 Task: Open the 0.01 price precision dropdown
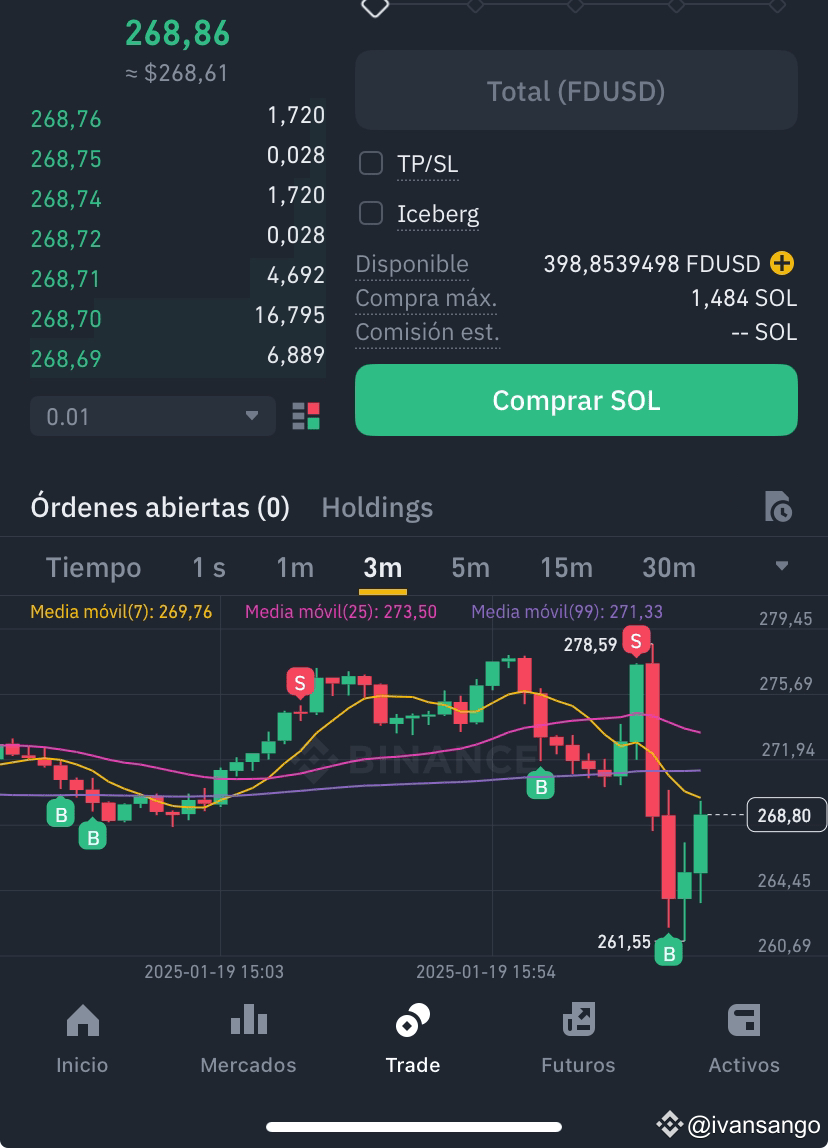click(153, 416)
